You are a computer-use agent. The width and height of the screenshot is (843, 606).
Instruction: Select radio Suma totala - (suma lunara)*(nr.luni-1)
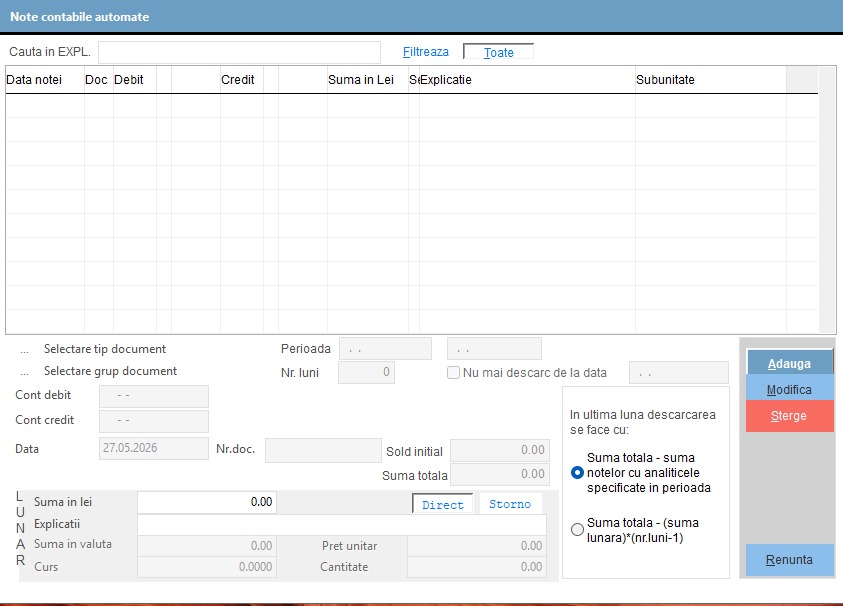click(x=577, y=530)
